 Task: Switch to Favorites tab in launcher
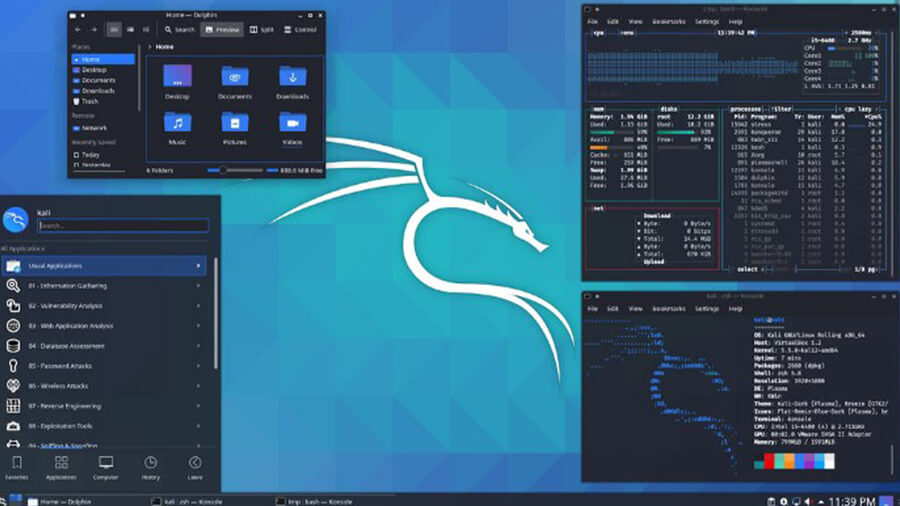click(x=17, y=468)
